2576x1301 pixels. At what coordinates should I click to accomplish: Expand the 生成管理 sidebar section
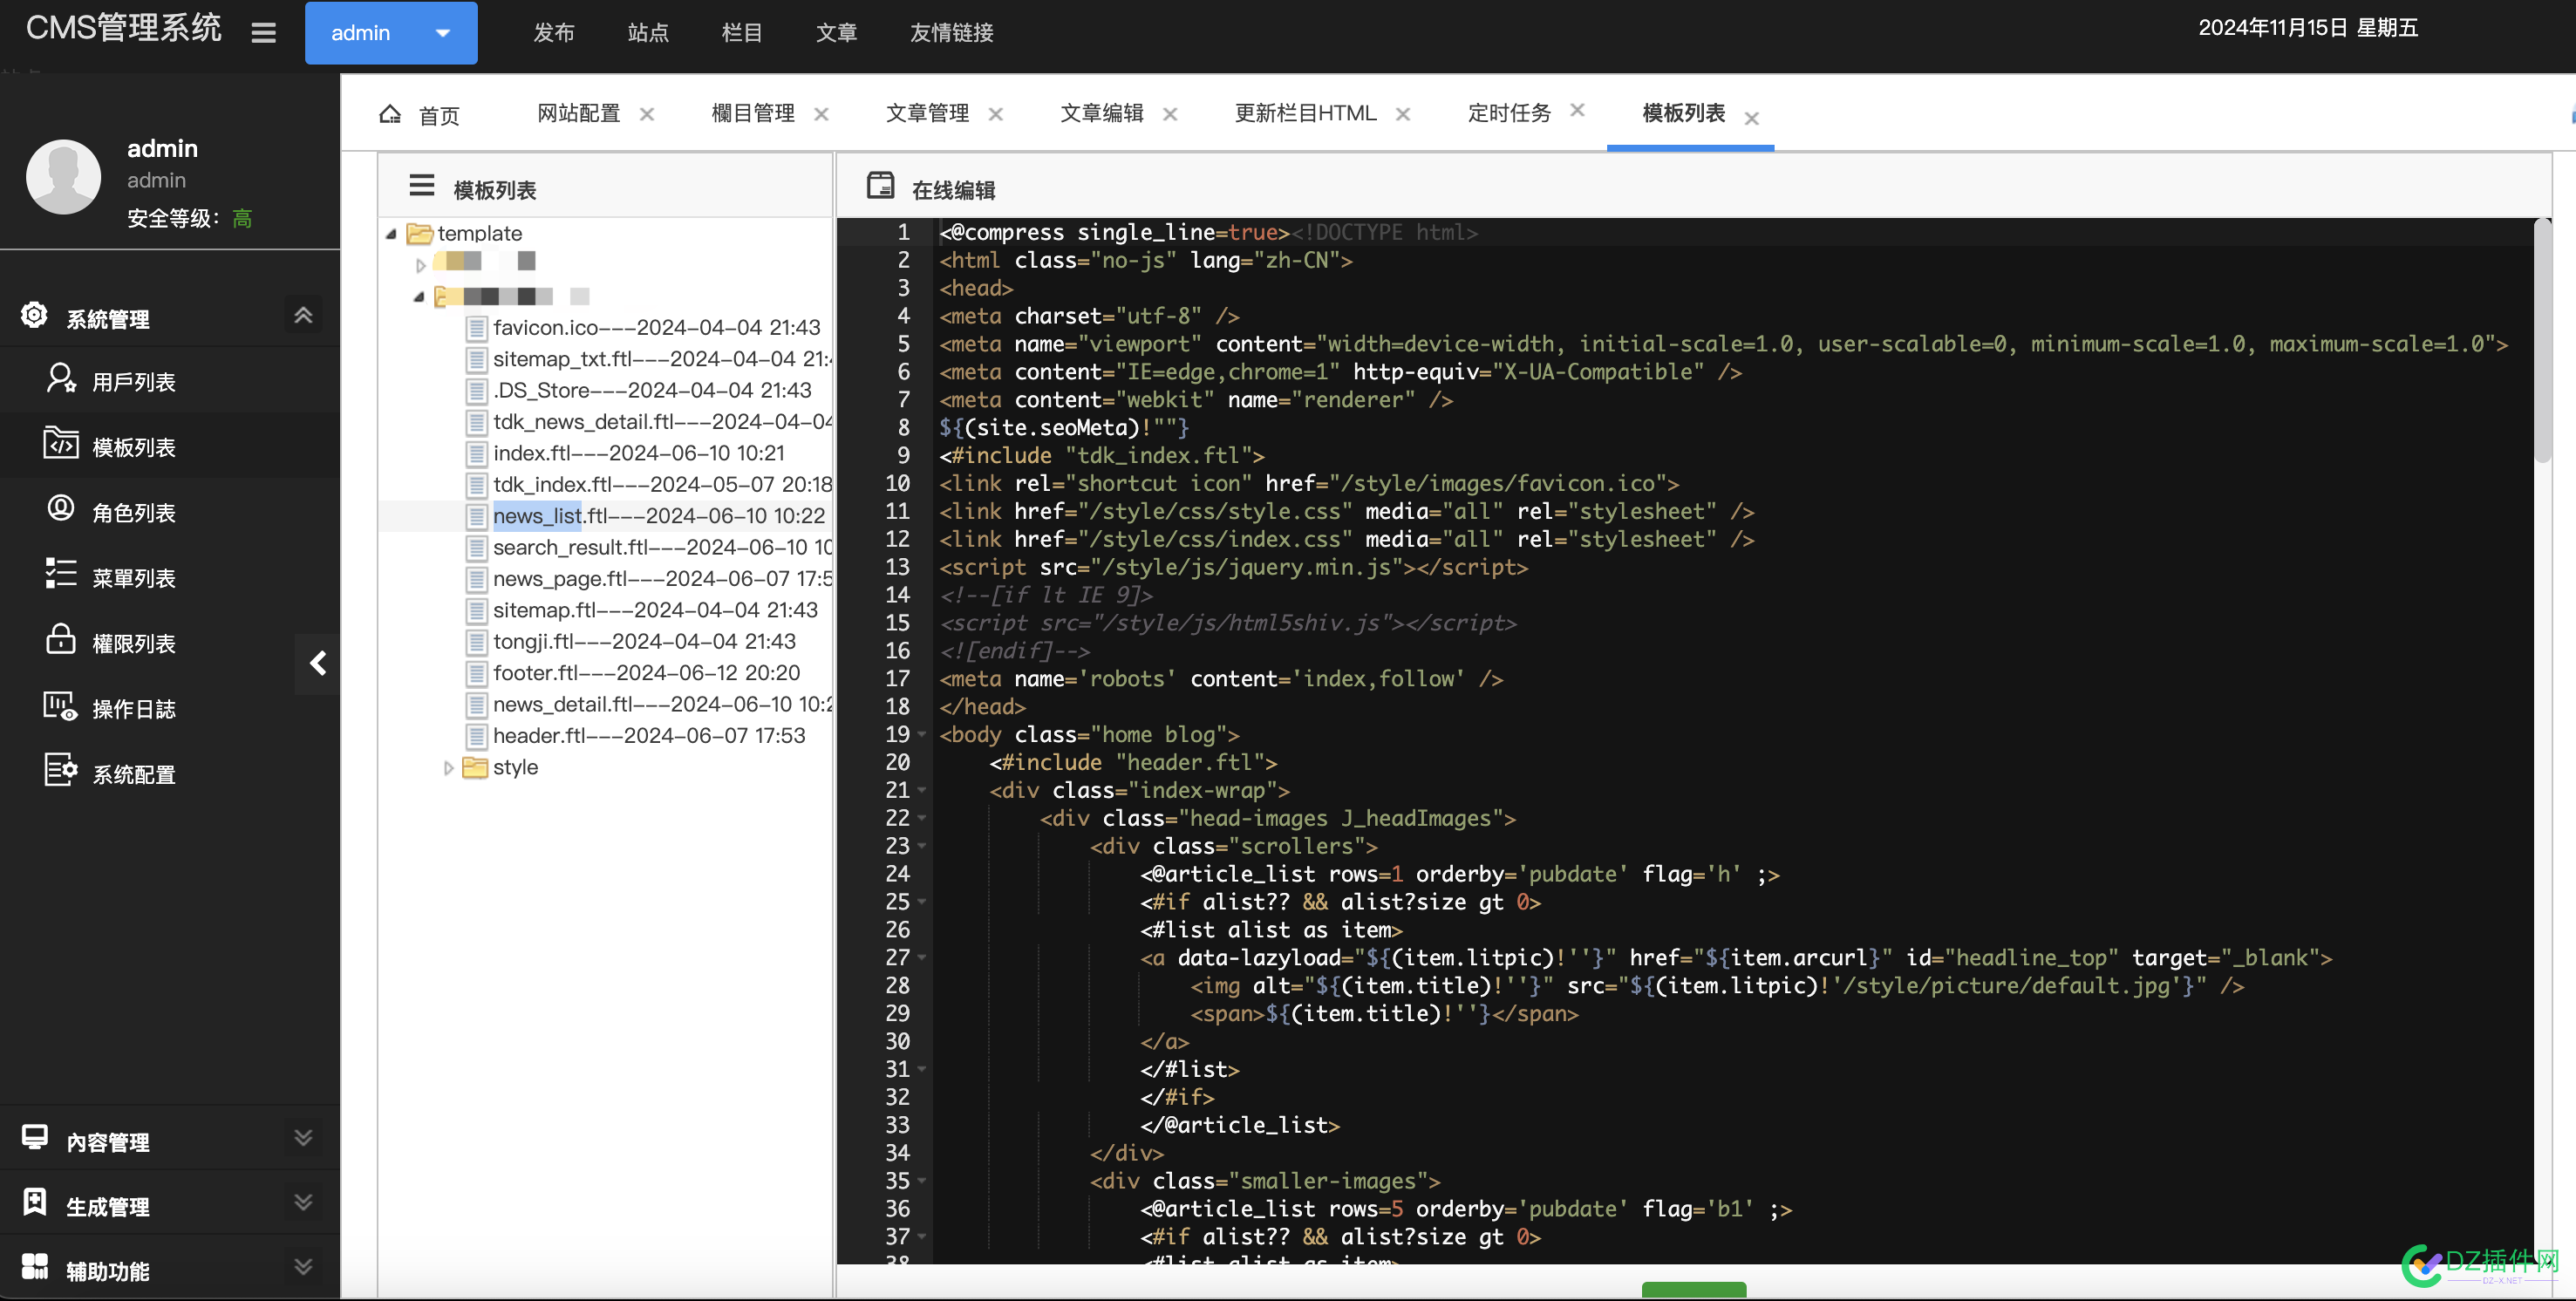(303, 1202)
